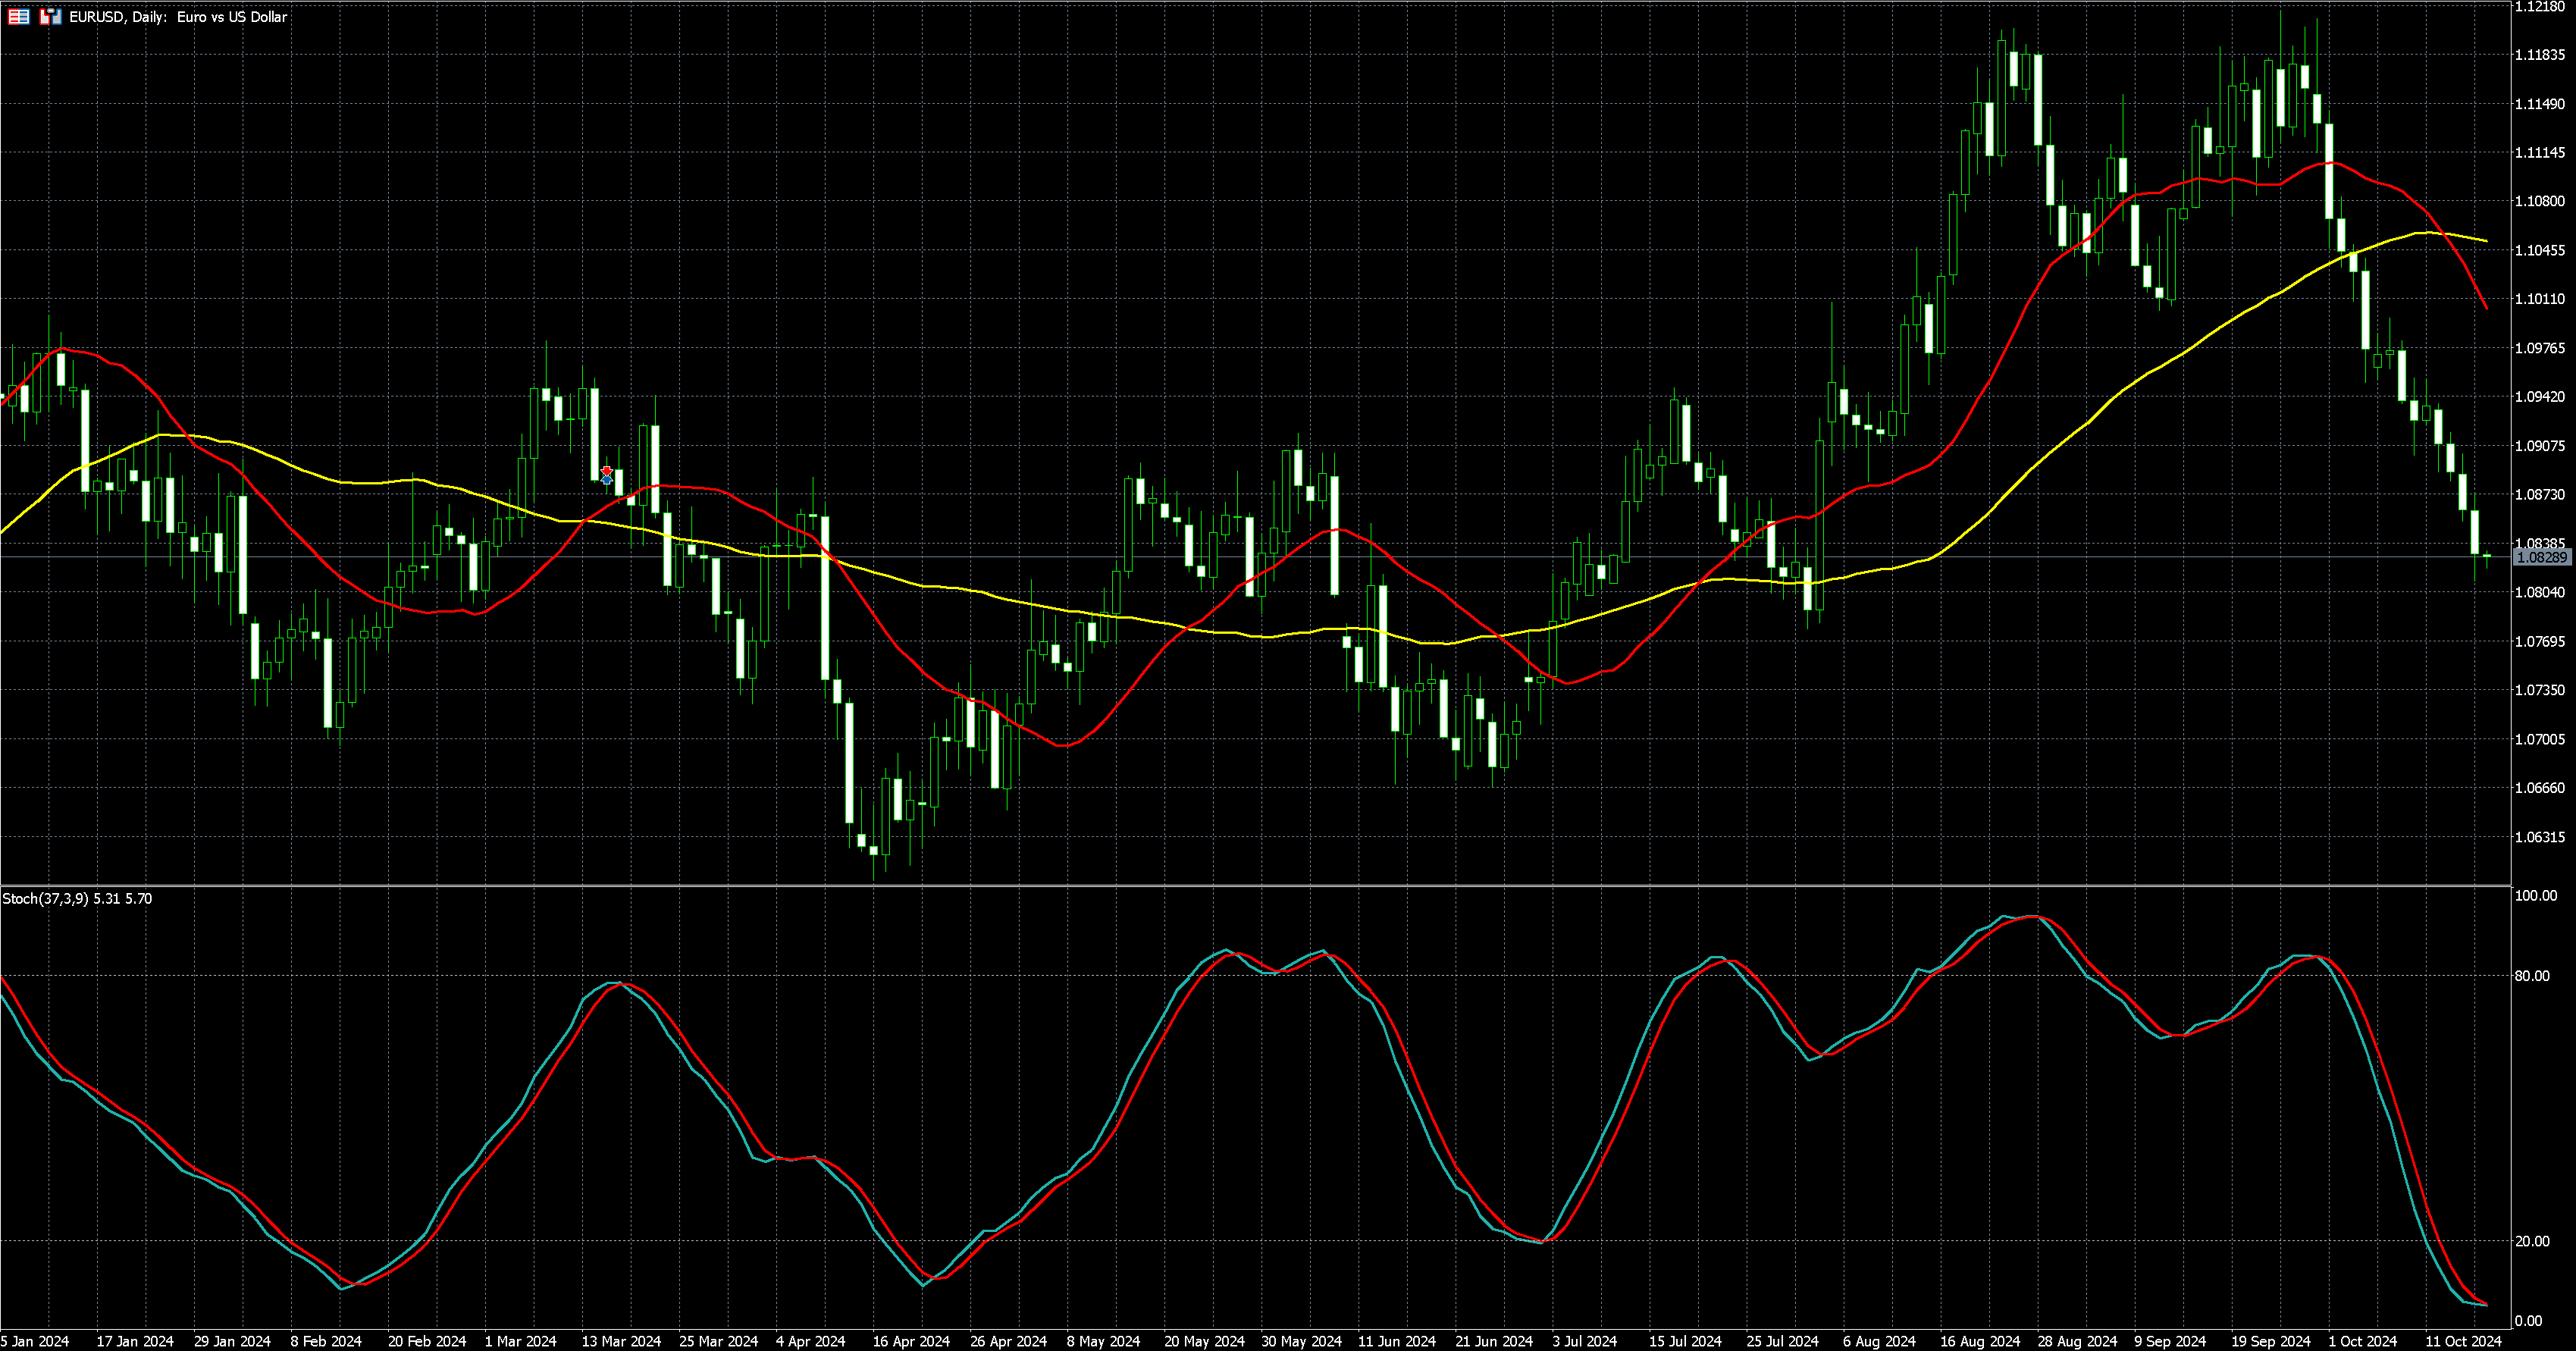The height and width of the screenshot is (1351, 2576).
Task: Click the red sell arrow trade marker
Action: (x=606, y=471)
